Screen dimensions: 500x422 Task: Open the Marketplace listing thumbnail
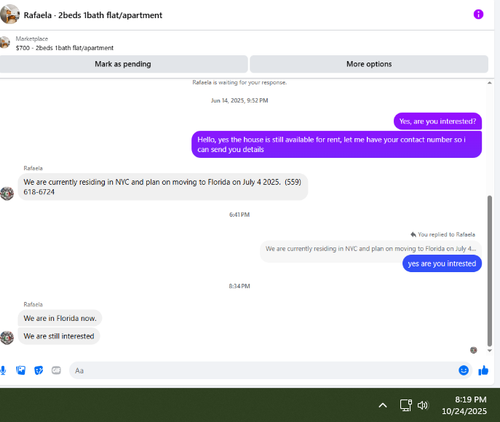pyautogui.click(x=5, y=42)
